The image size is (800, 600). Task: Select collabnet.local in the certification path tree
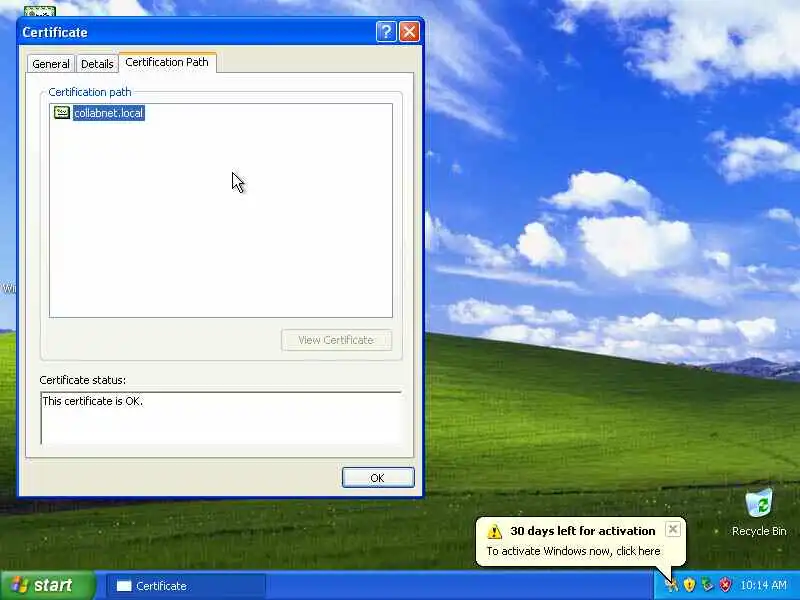tap(108, 113)
